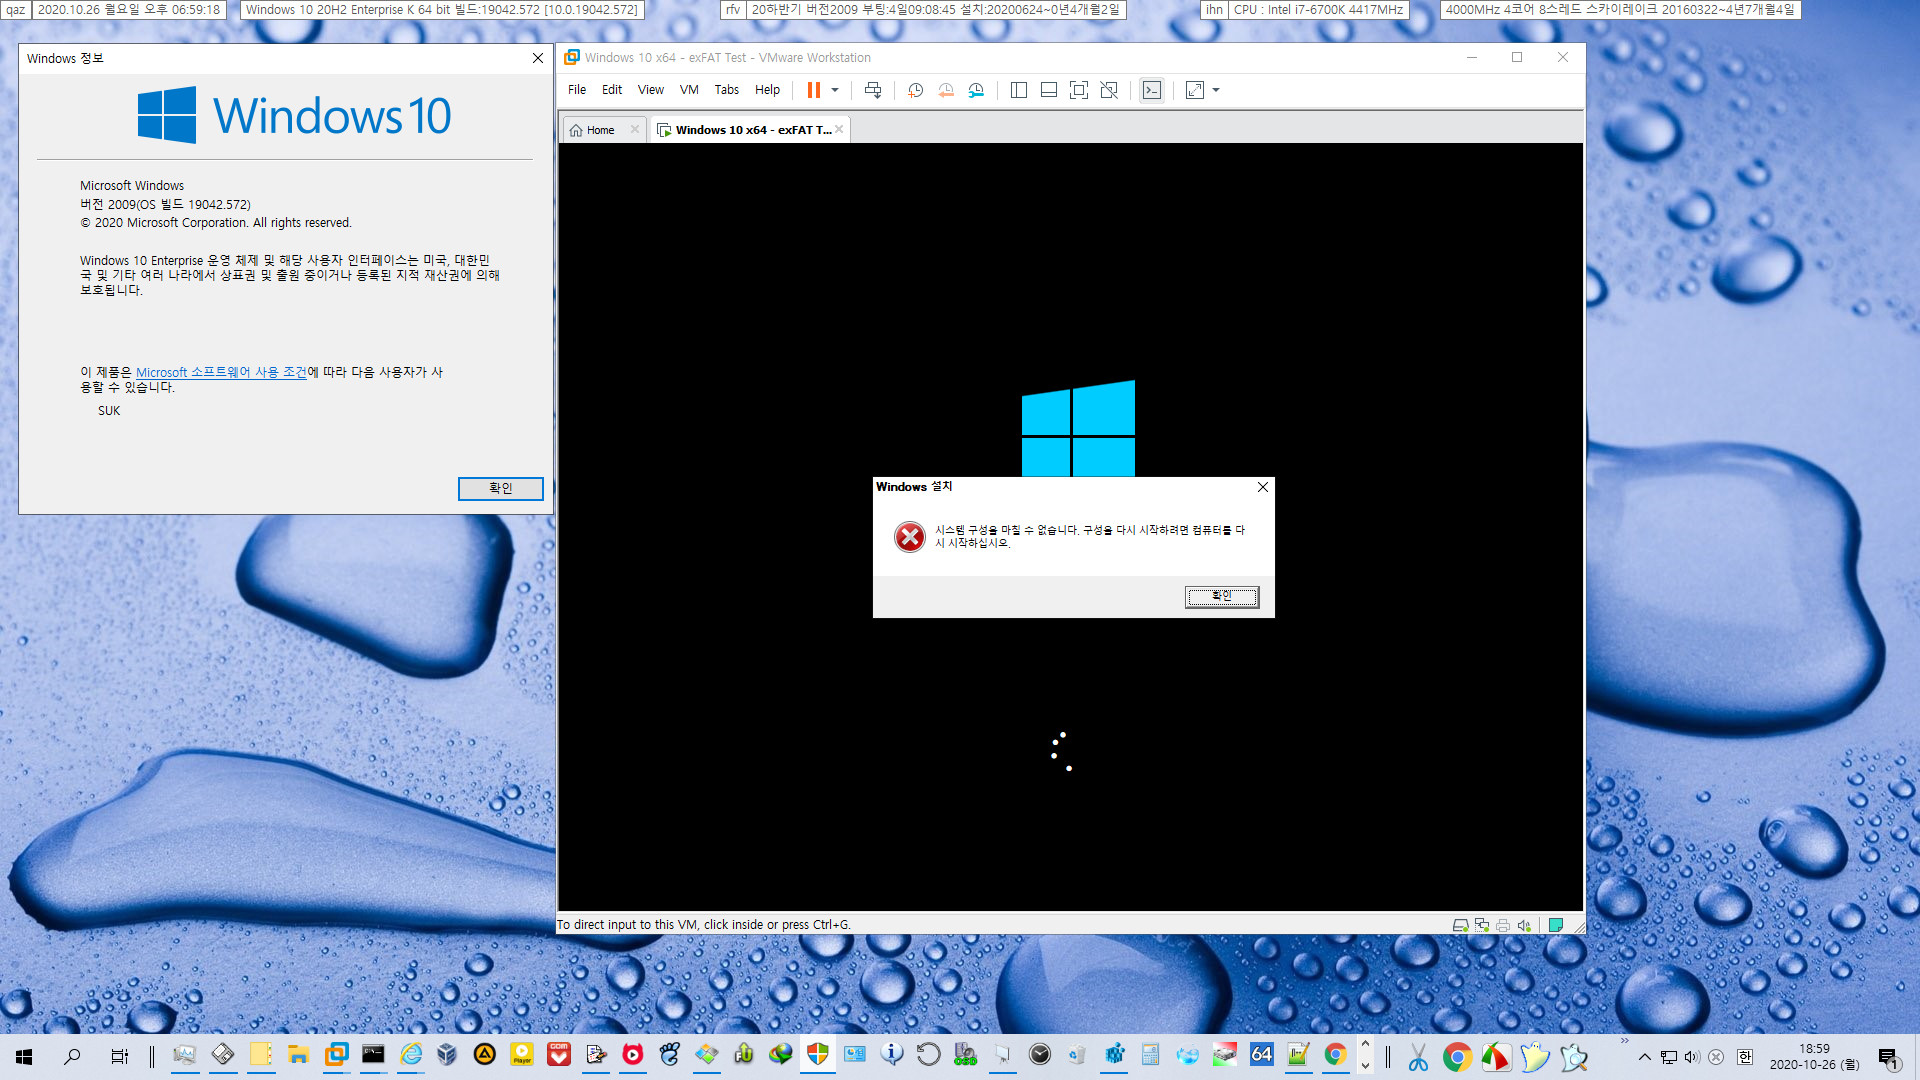The width and height of the screenshot is (1920, 1080).
Task: Revert to snapshot using the orange arrow clock icon
Action: tap(946, 90)
